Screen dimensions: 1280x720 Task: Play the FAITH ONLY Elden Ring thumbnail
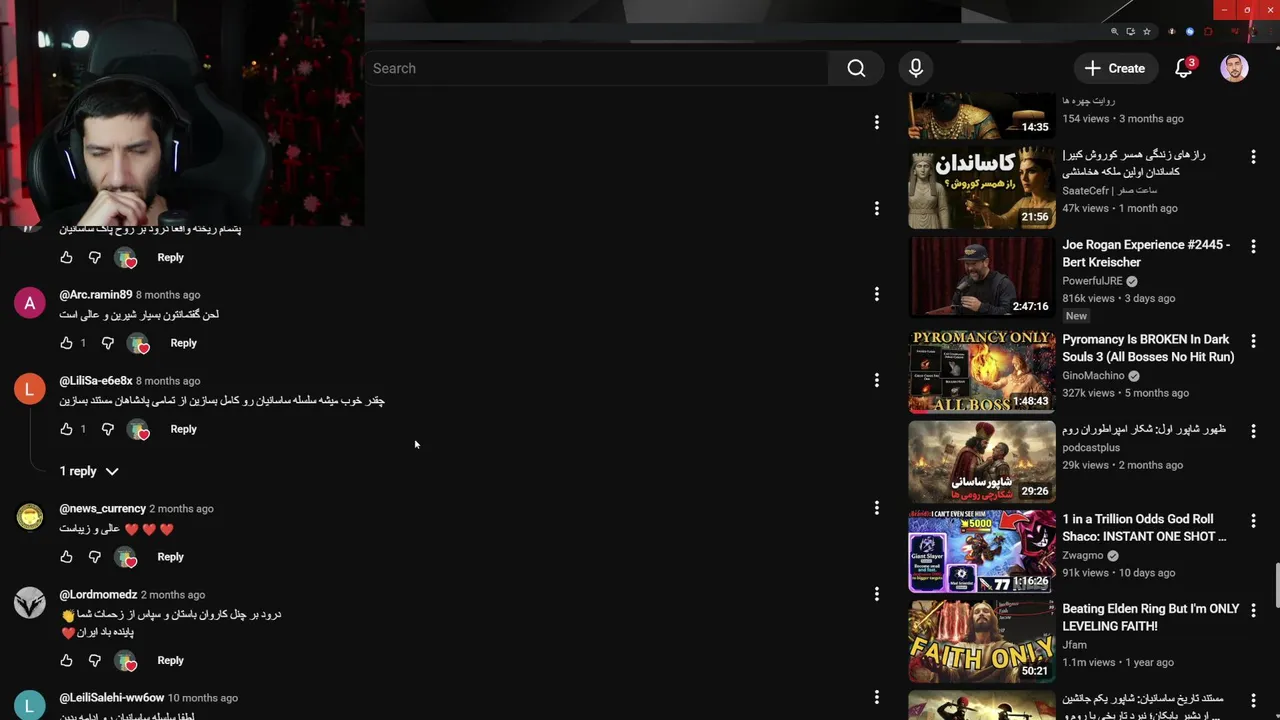click(x=982, y=641)
